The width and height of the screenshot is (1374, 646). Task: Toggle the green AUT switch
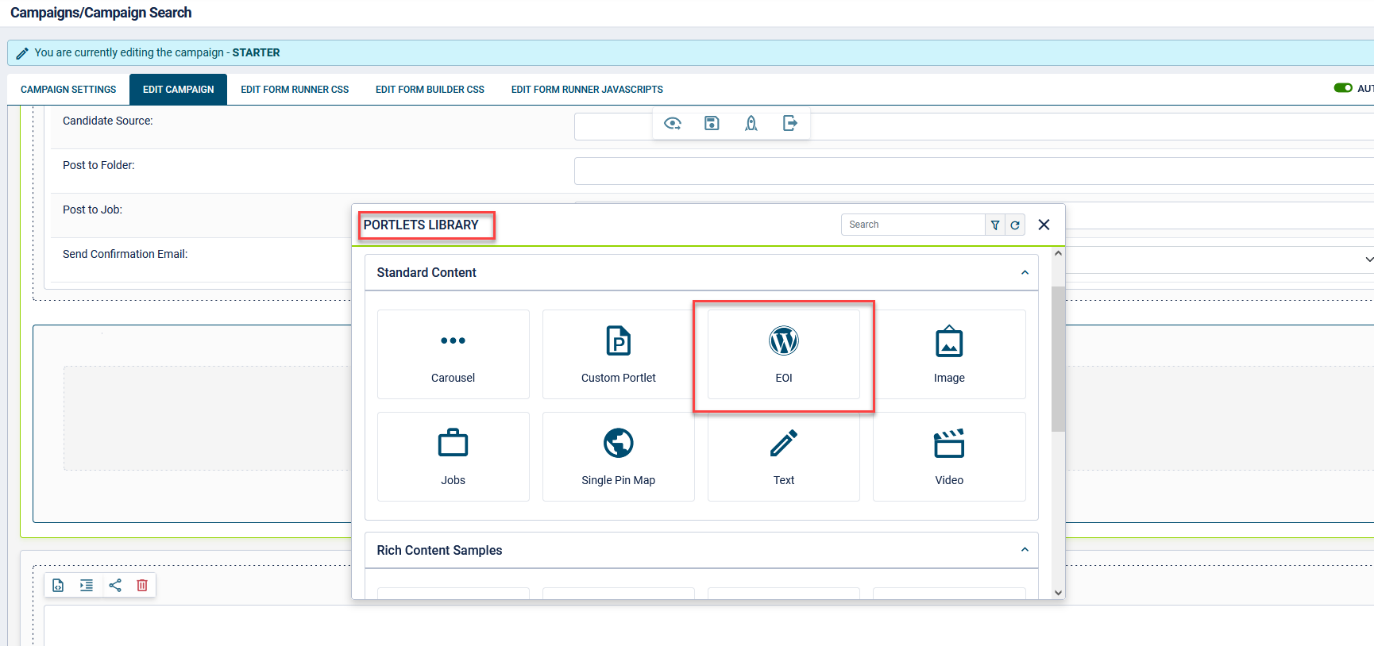1343,88
